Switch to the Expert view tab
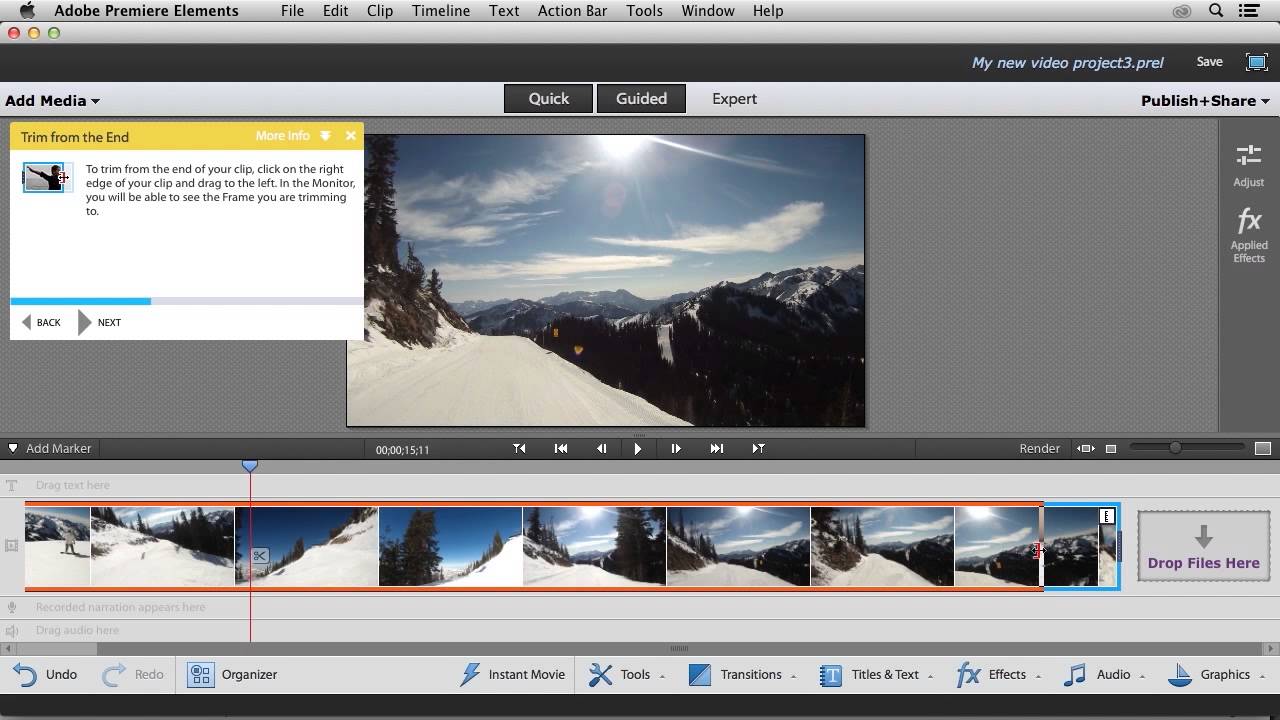This screenshot has height=720, width=1280. [734, 98]
